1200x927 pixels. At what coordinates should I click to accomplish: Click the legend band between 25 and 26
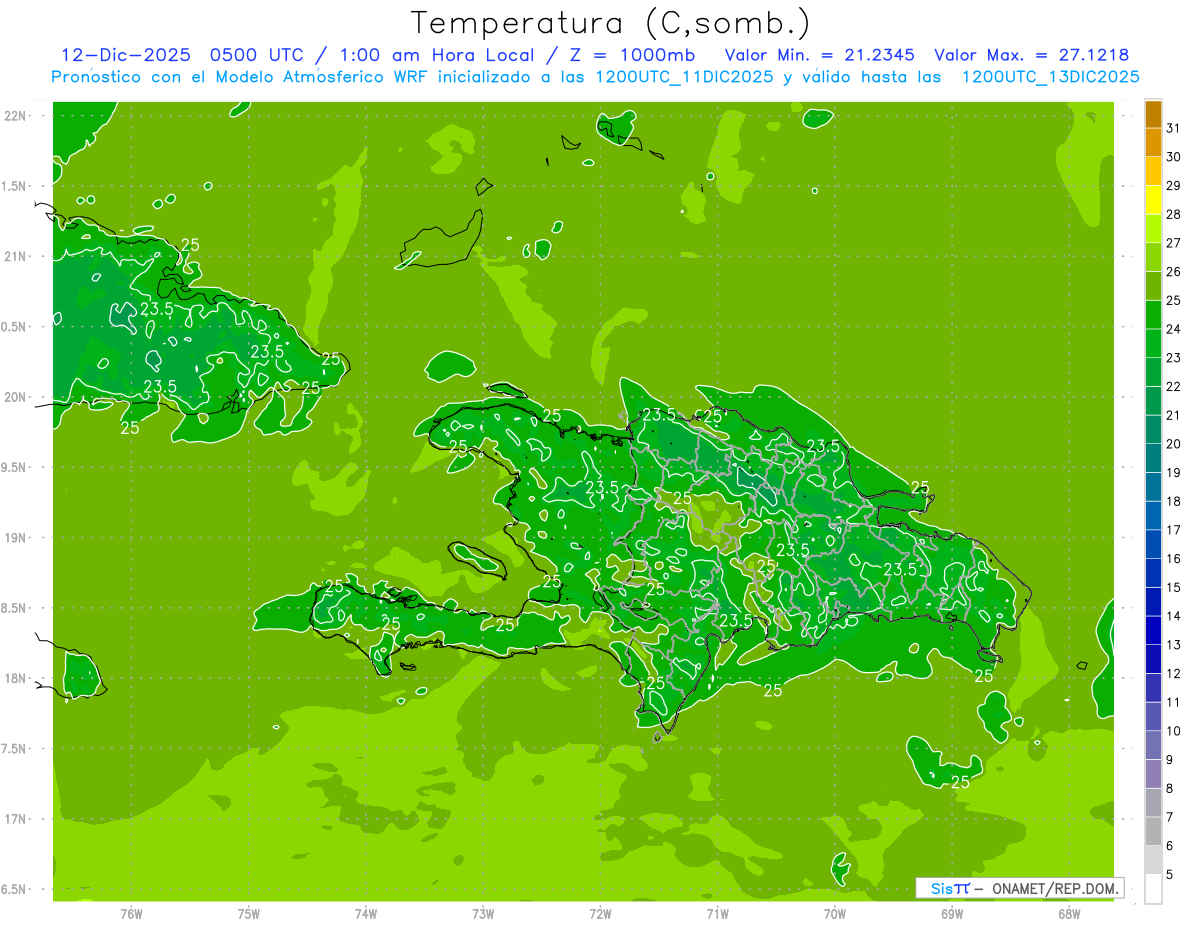(x=1153, y=286)
